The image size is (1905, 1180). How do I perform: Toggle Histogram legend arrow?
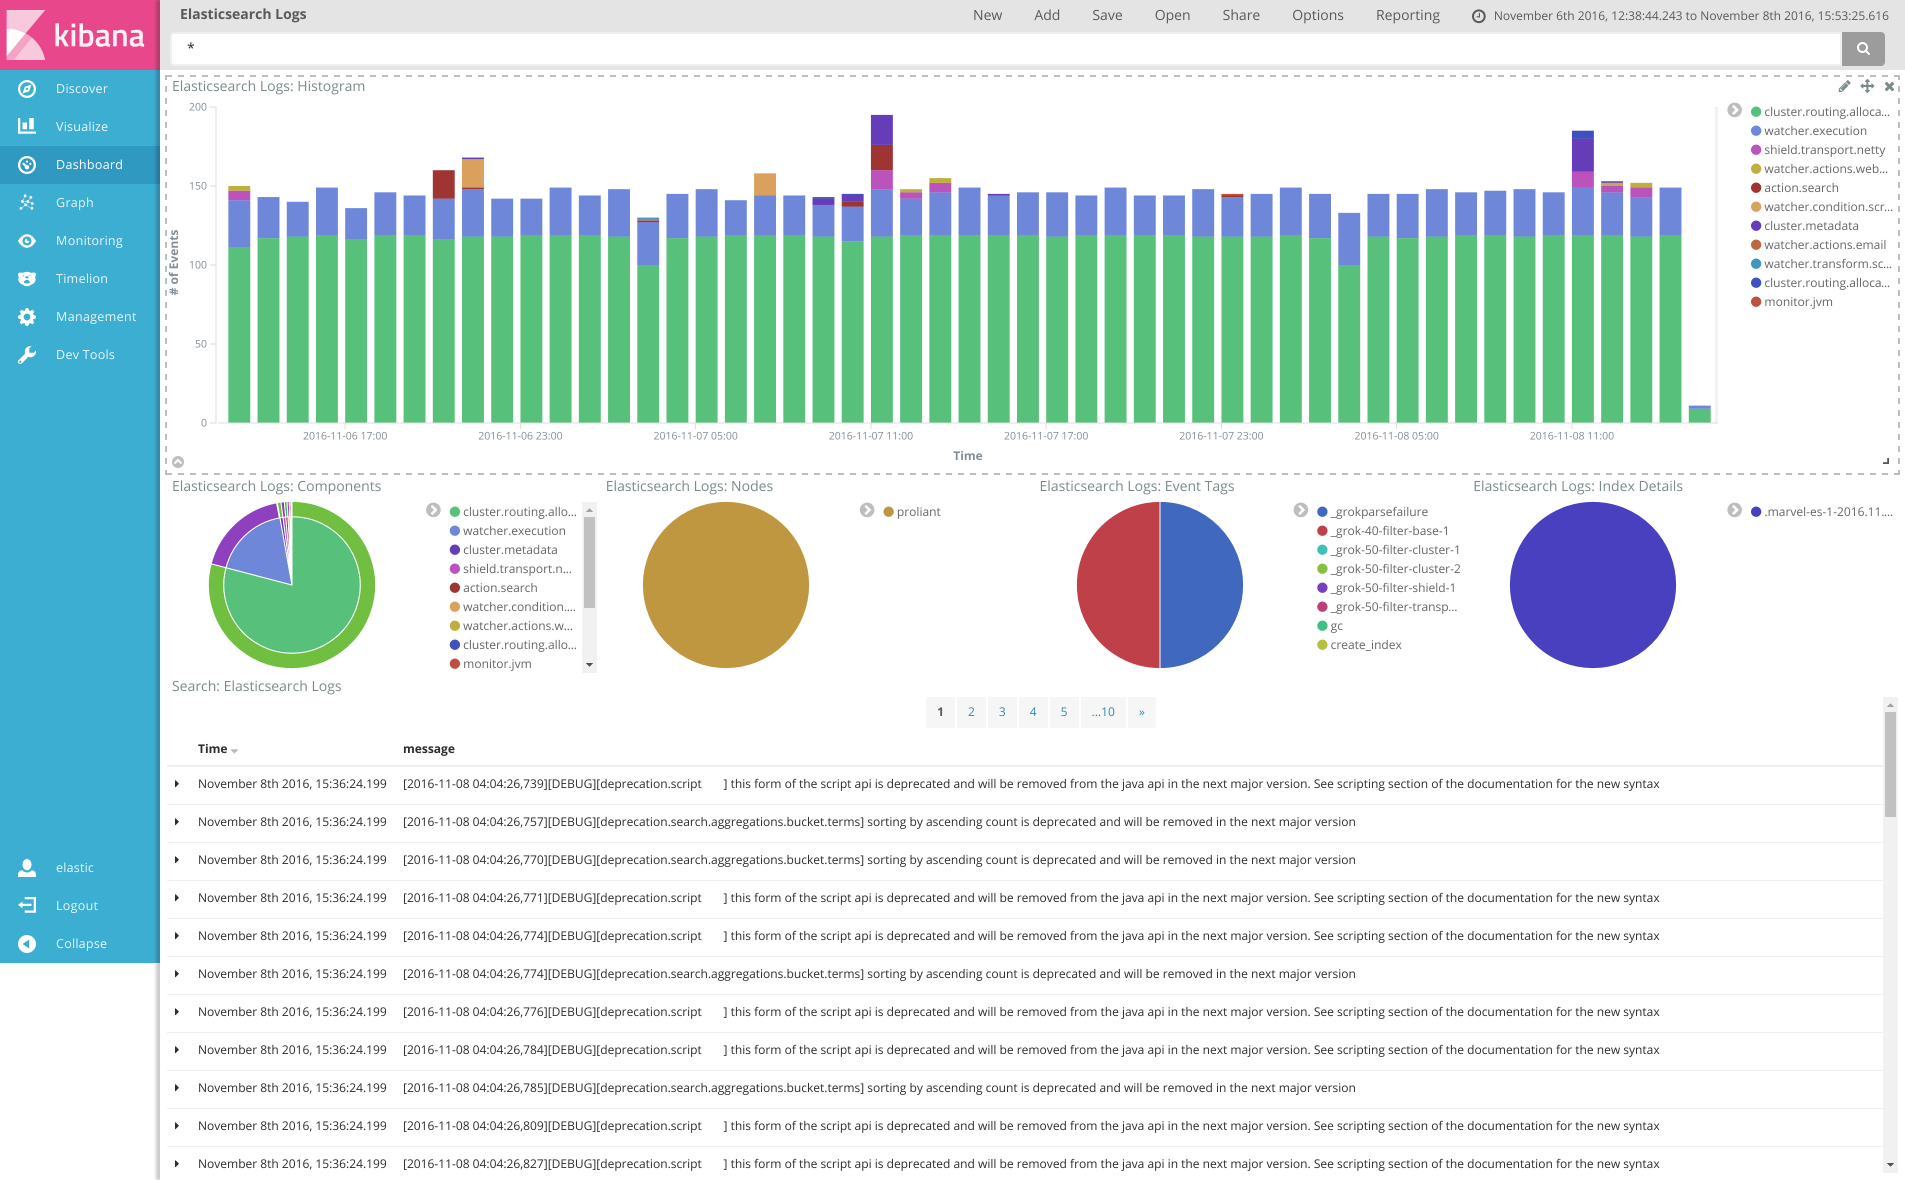(x=1735, y=110)
